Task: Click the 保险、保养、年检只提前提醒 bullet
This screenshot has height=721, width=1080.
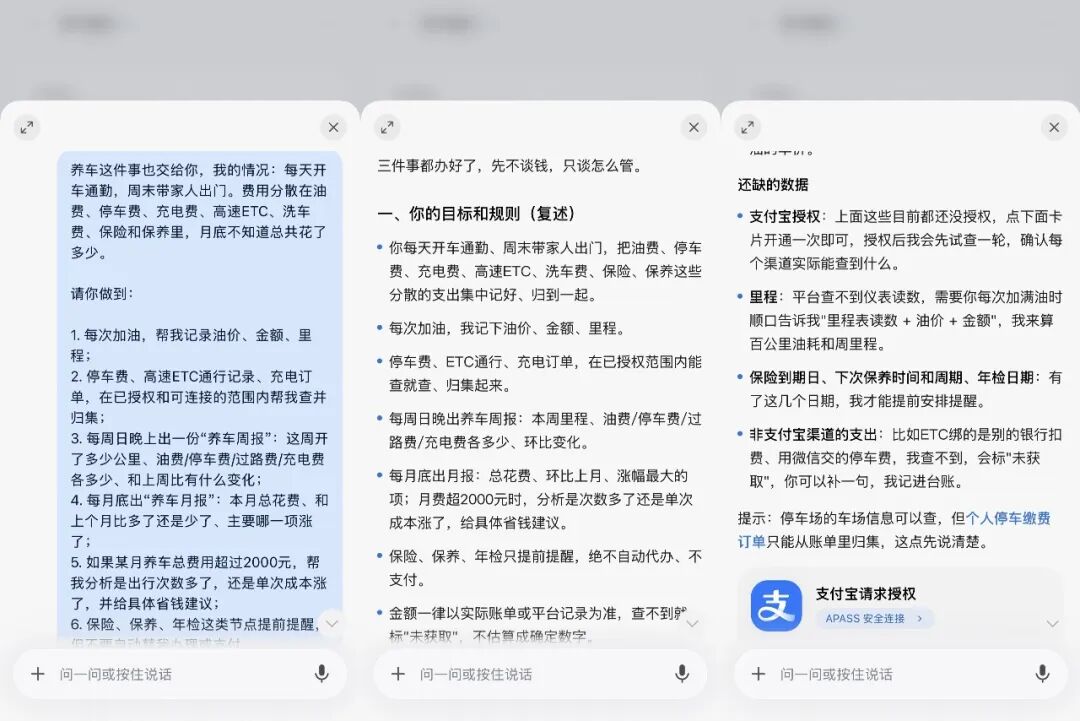Action: point(545,568)
